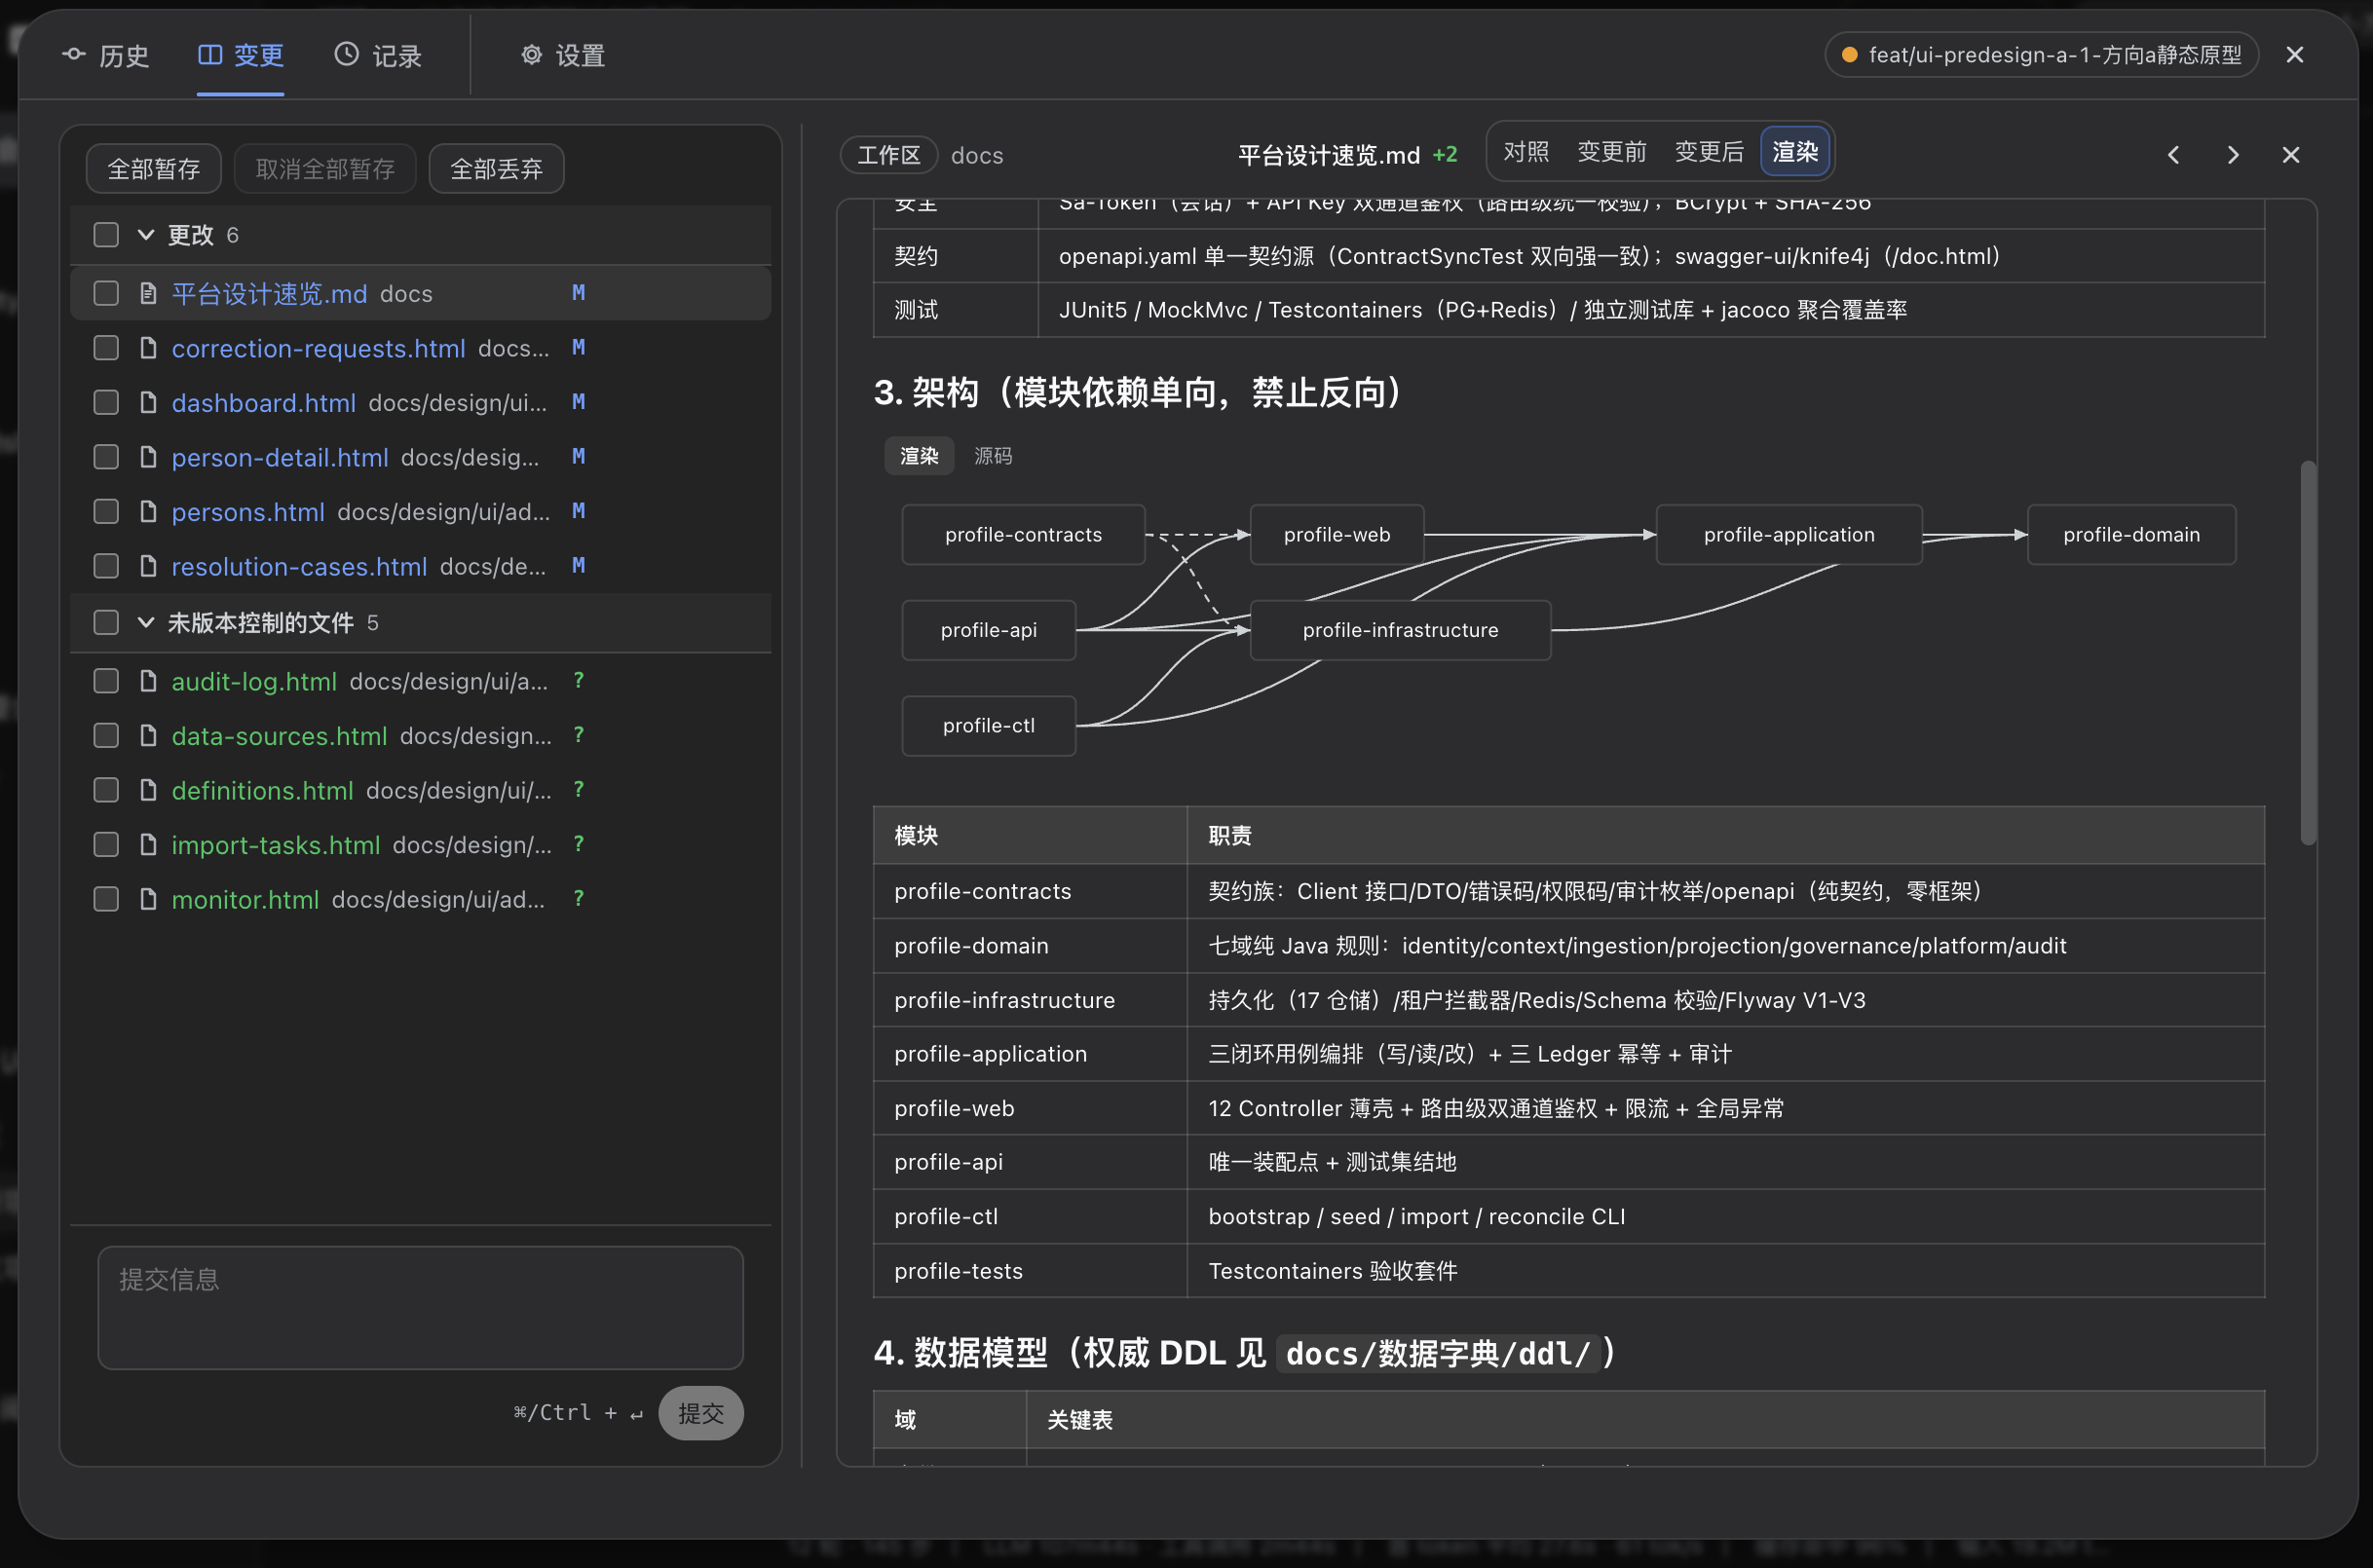Check definitions.html checkbox
The height and width of the screenshot is (1568, 2373).
click(x=106, y=790)
